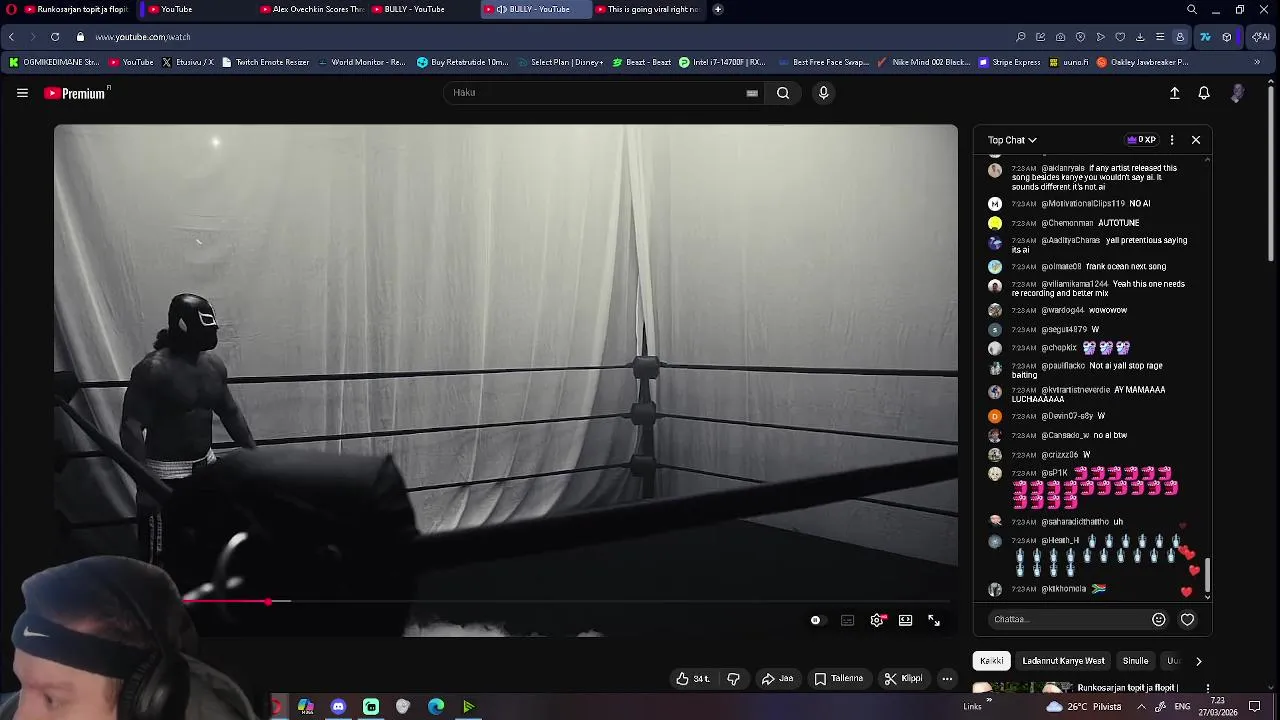
Task: Open the on-screen keyboard in search box
Action: click(x=752, y=93)
